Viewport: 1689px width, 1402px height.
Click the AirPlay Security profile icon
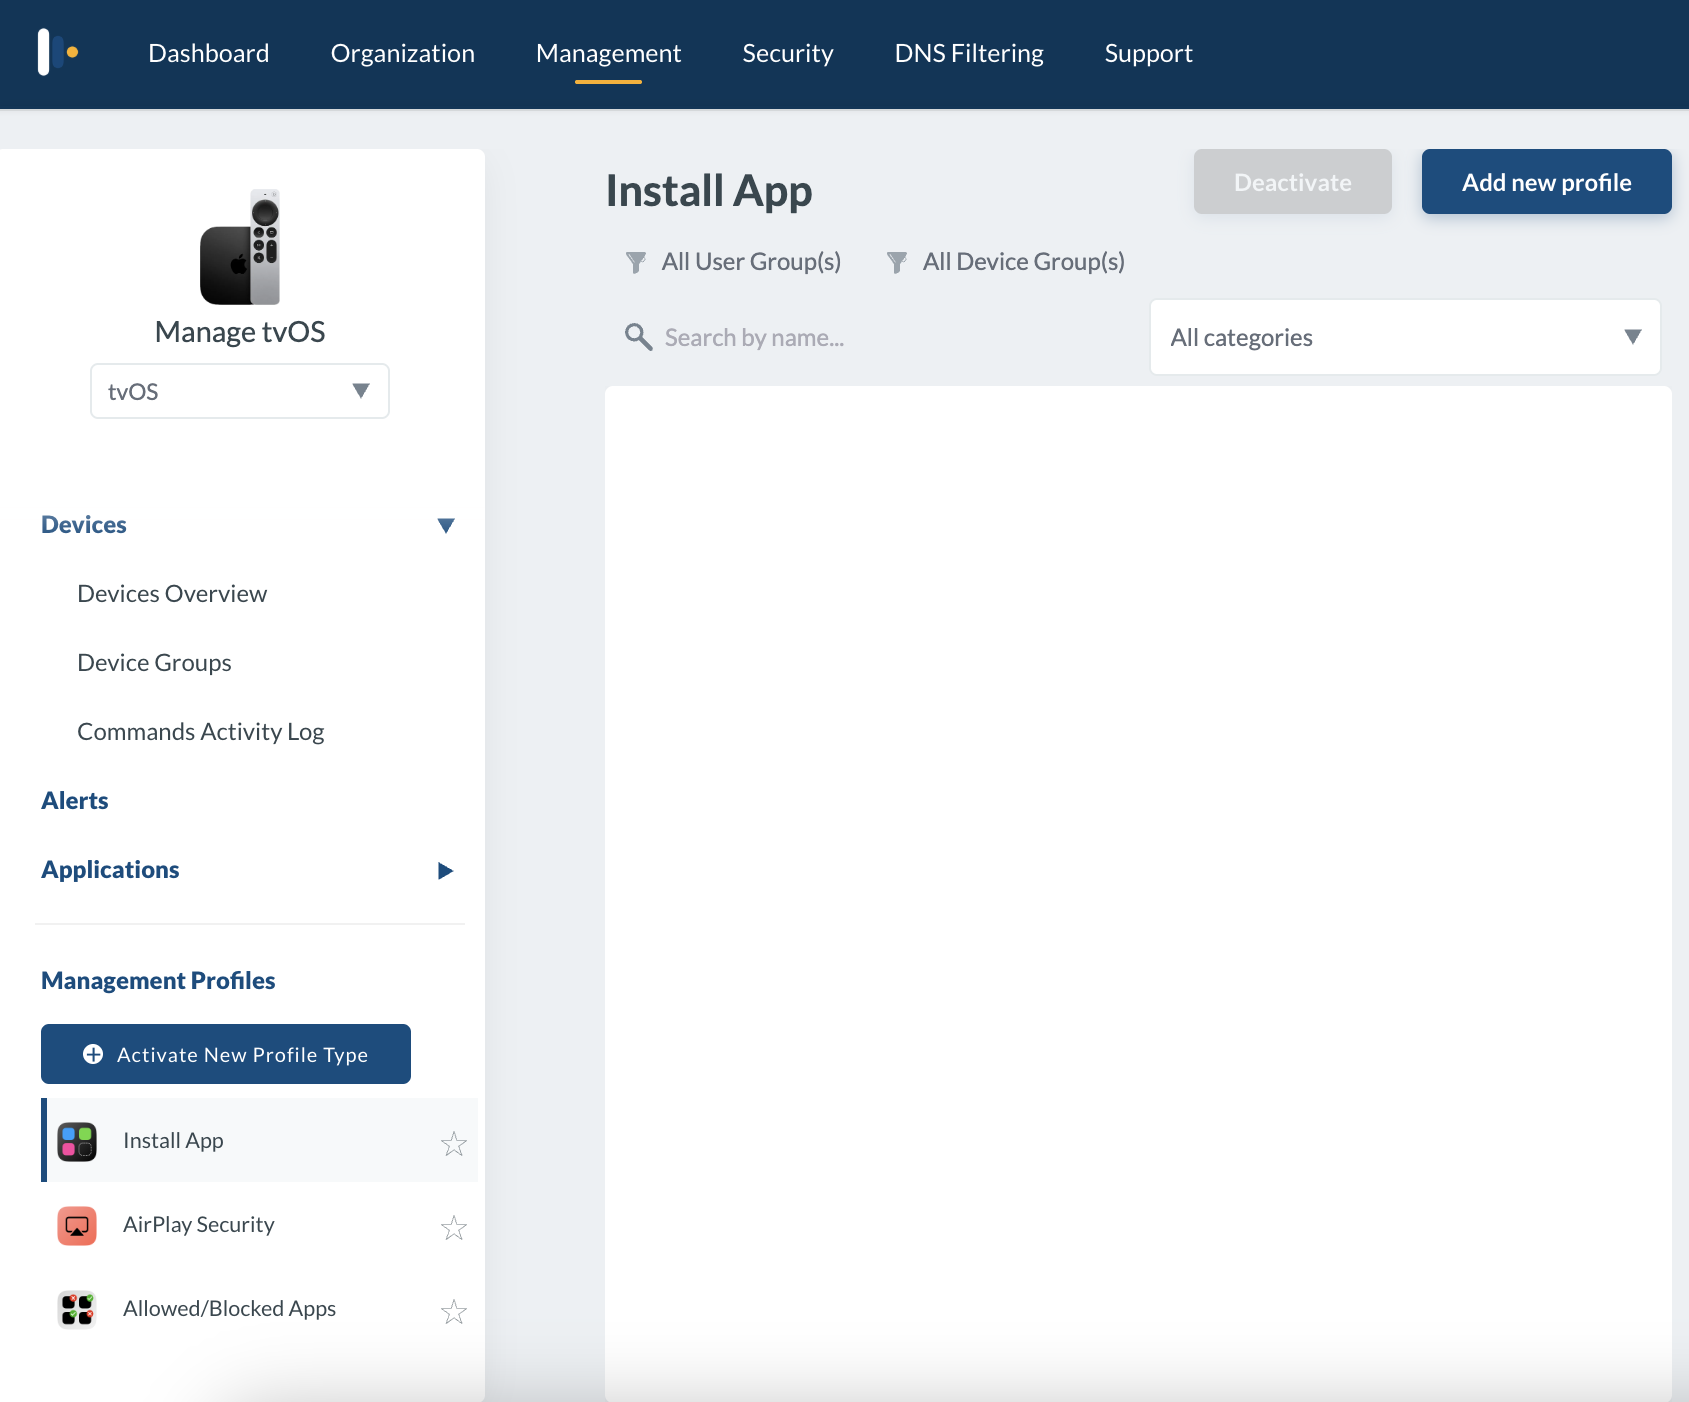coord(77,1226)
